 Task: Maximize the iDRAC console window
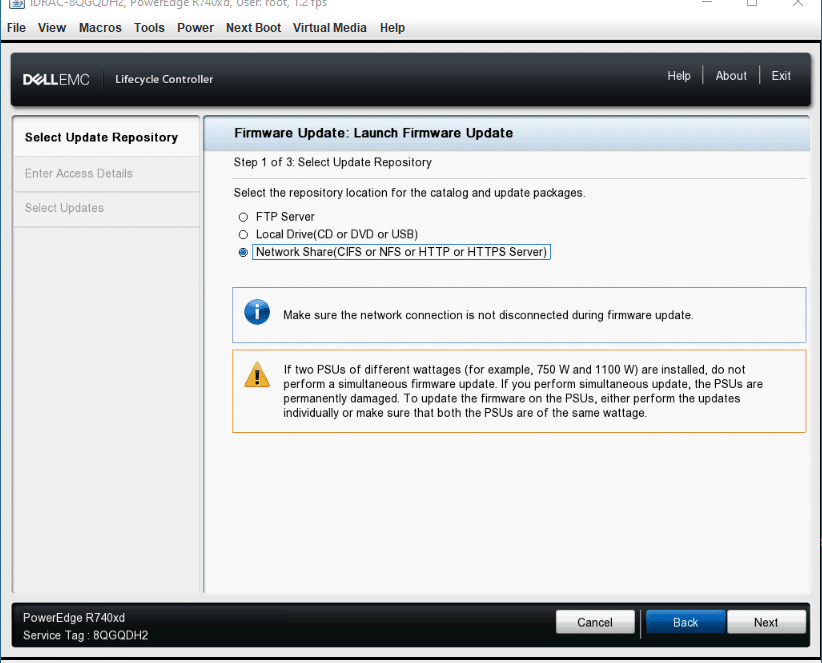(x=752, y=3)
